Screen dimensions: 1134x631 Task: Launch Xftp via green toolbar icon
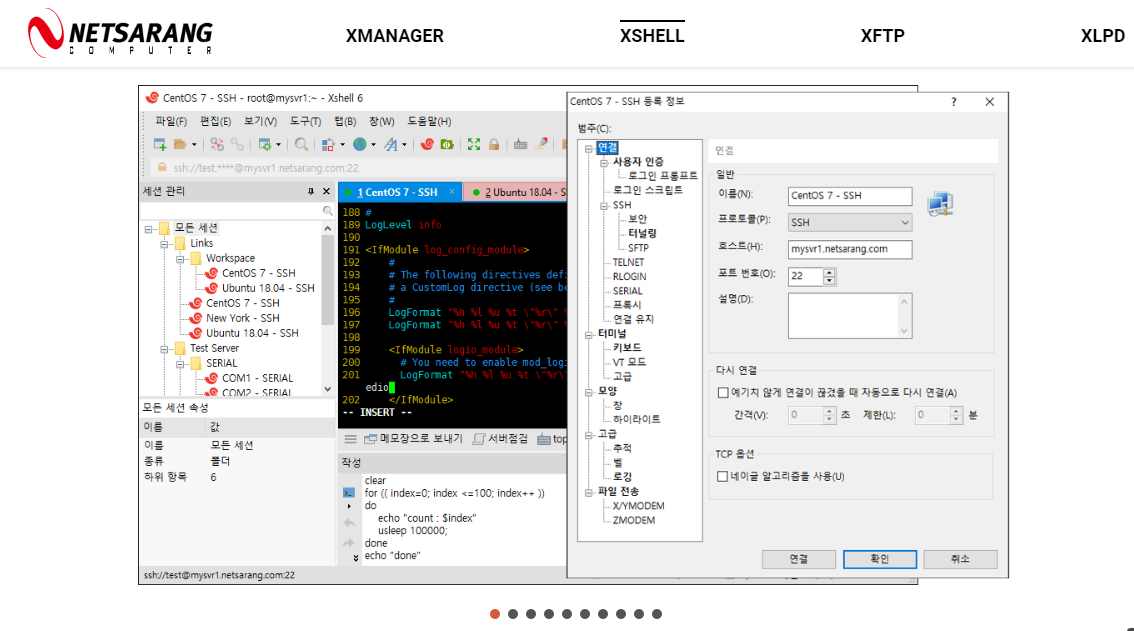click(x=447, y=145)
